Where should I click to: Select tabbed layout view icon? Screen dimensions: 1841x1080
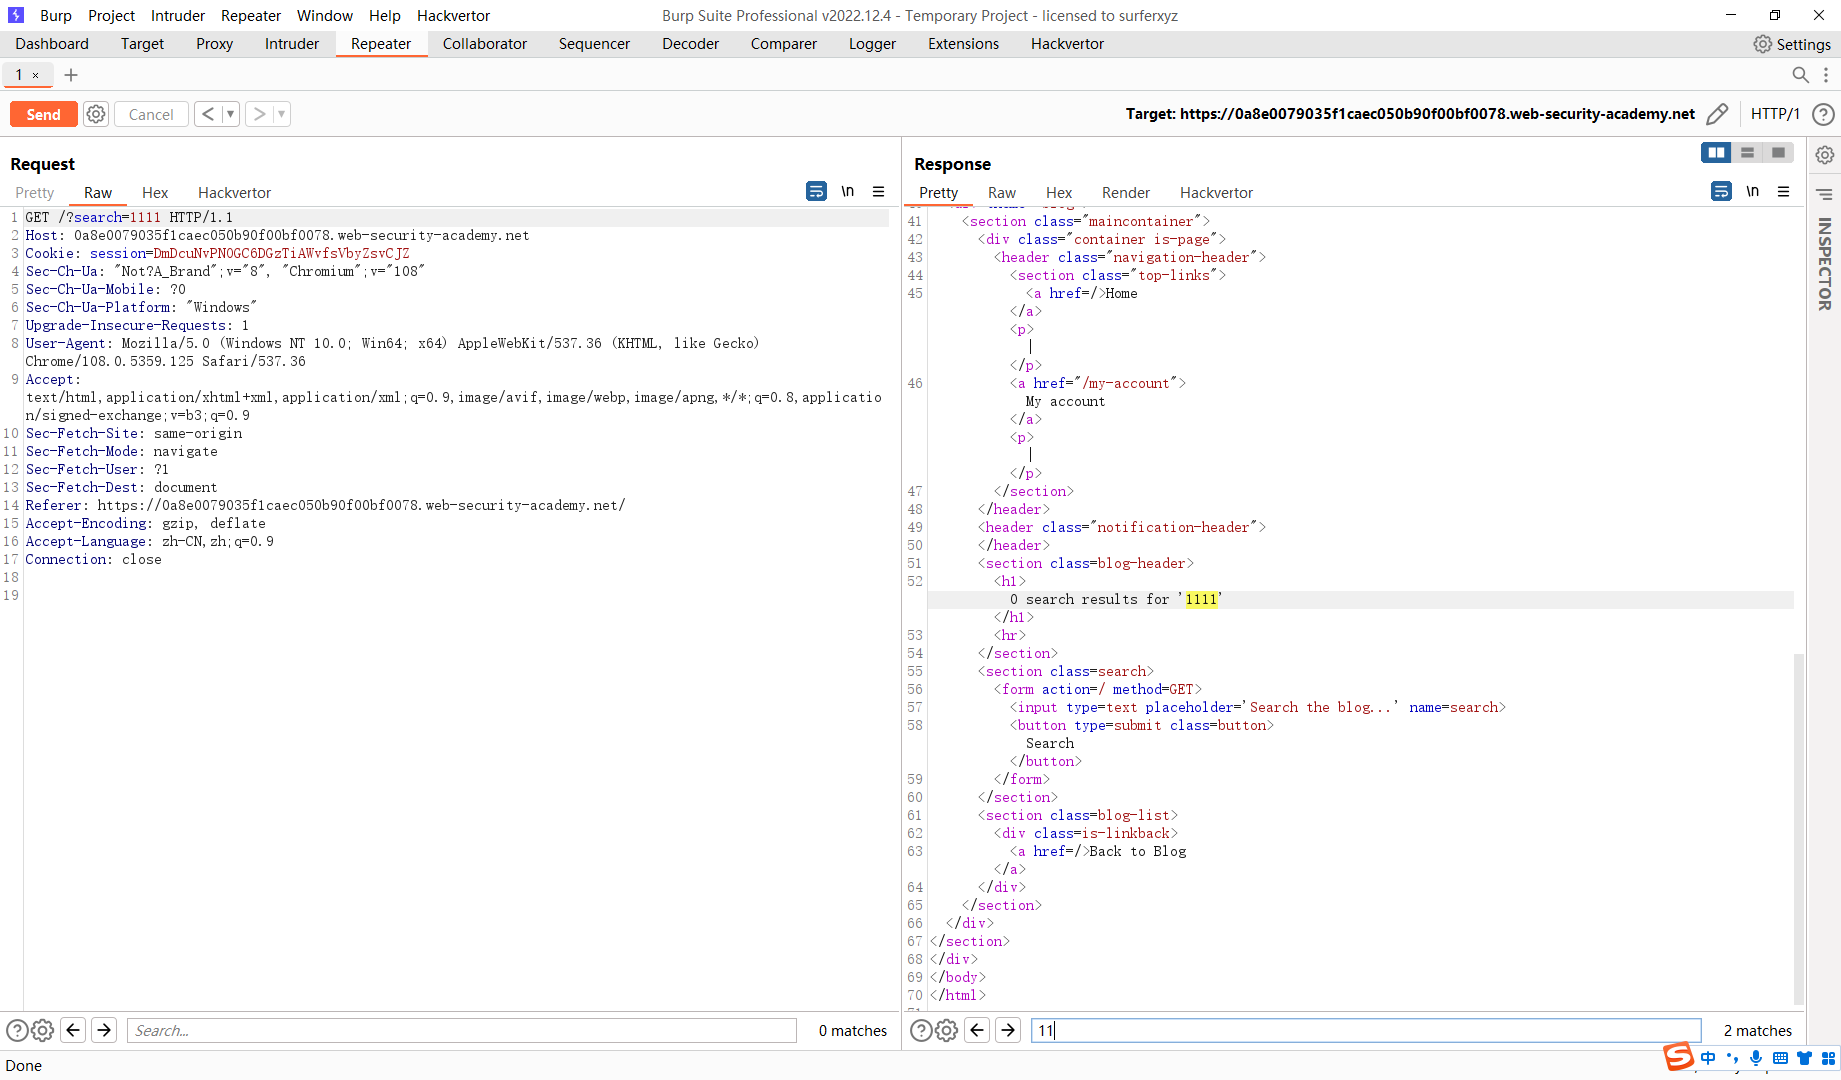point(1778,152)
